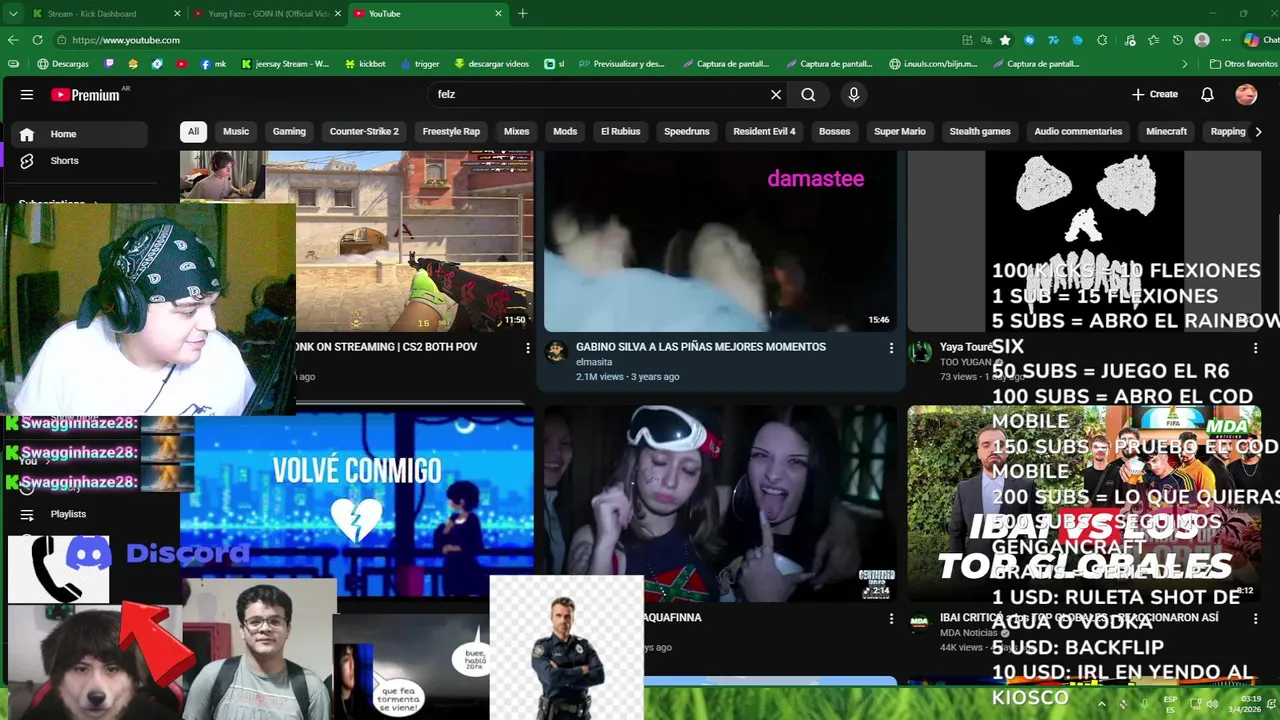Click the Create button
The width and height of the screenshot is (1280, 720).
1155,95
